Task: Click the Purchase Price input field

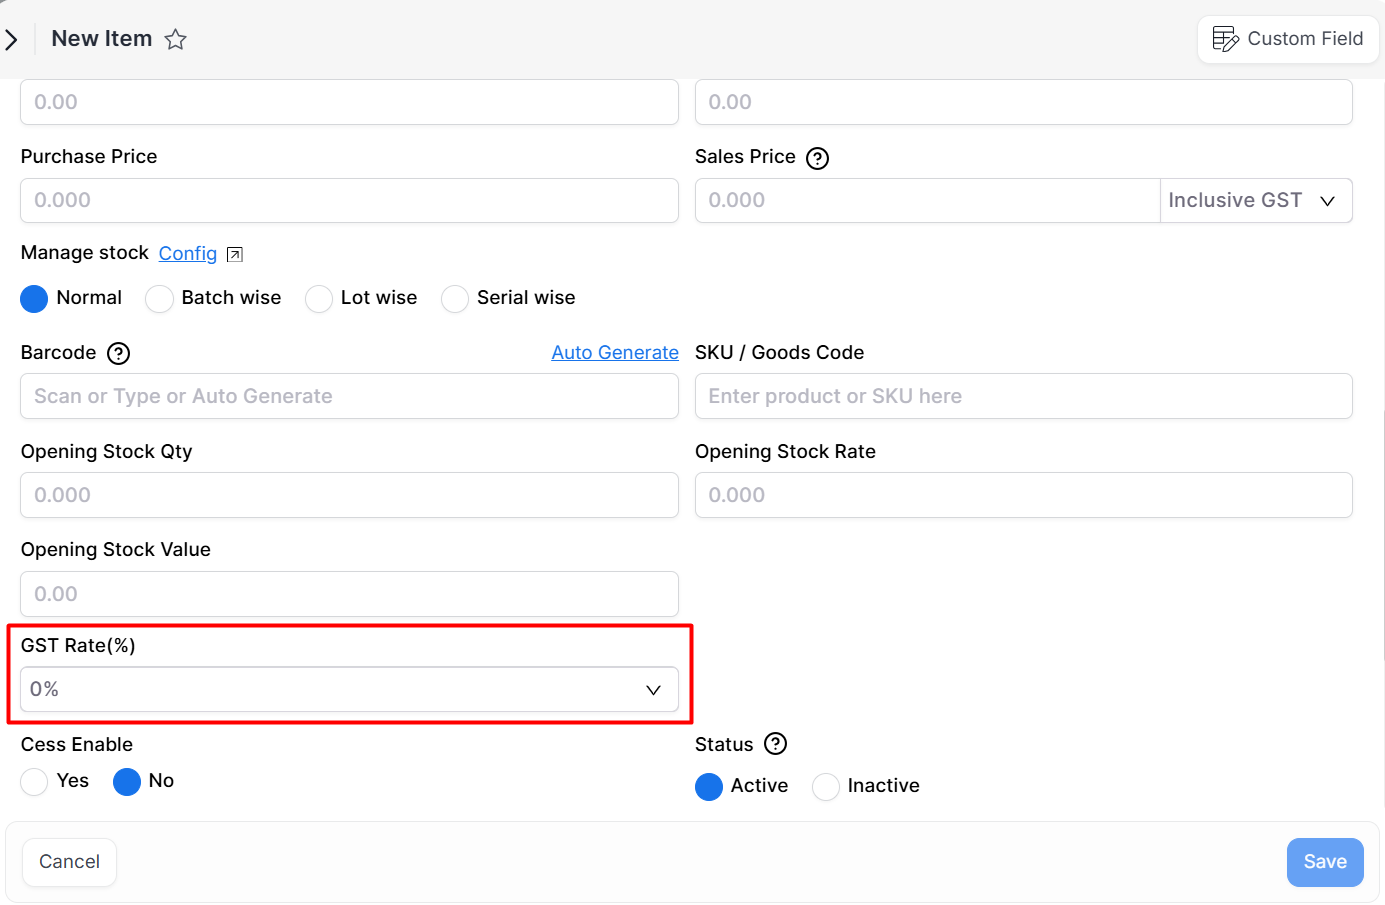Action: (x=349, y=201)
